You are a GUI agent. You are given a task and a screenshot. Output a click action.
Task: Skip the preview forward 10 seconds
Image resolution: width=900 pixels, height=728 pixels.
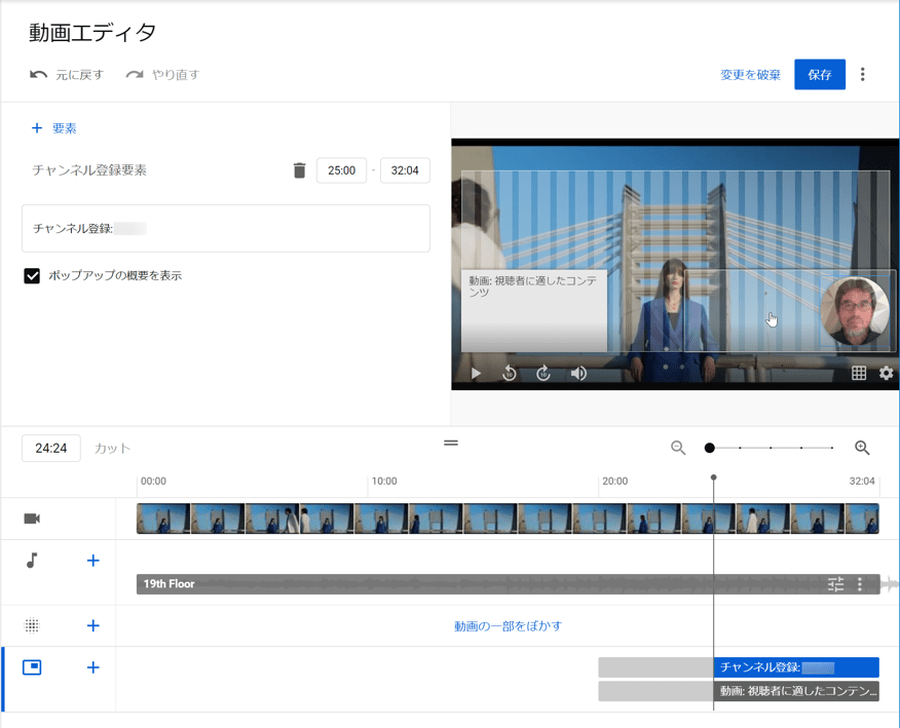[x=544, y=373]
